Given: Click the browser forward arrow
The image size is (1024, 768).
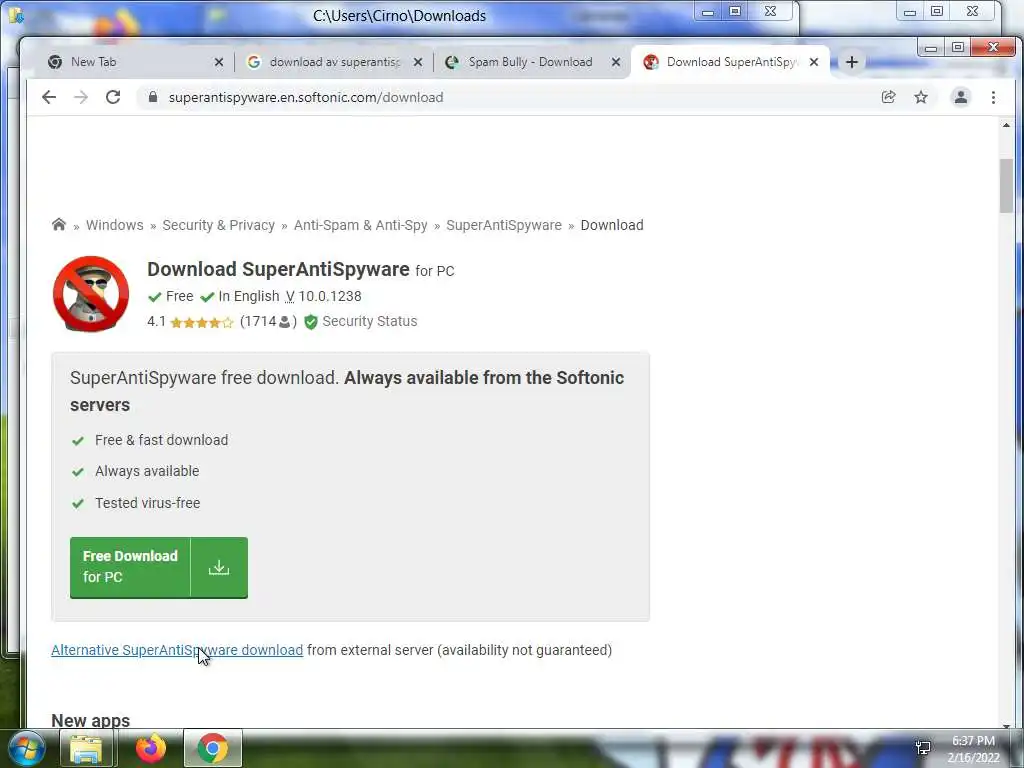Looking at the screenshot, I should 81,97.
